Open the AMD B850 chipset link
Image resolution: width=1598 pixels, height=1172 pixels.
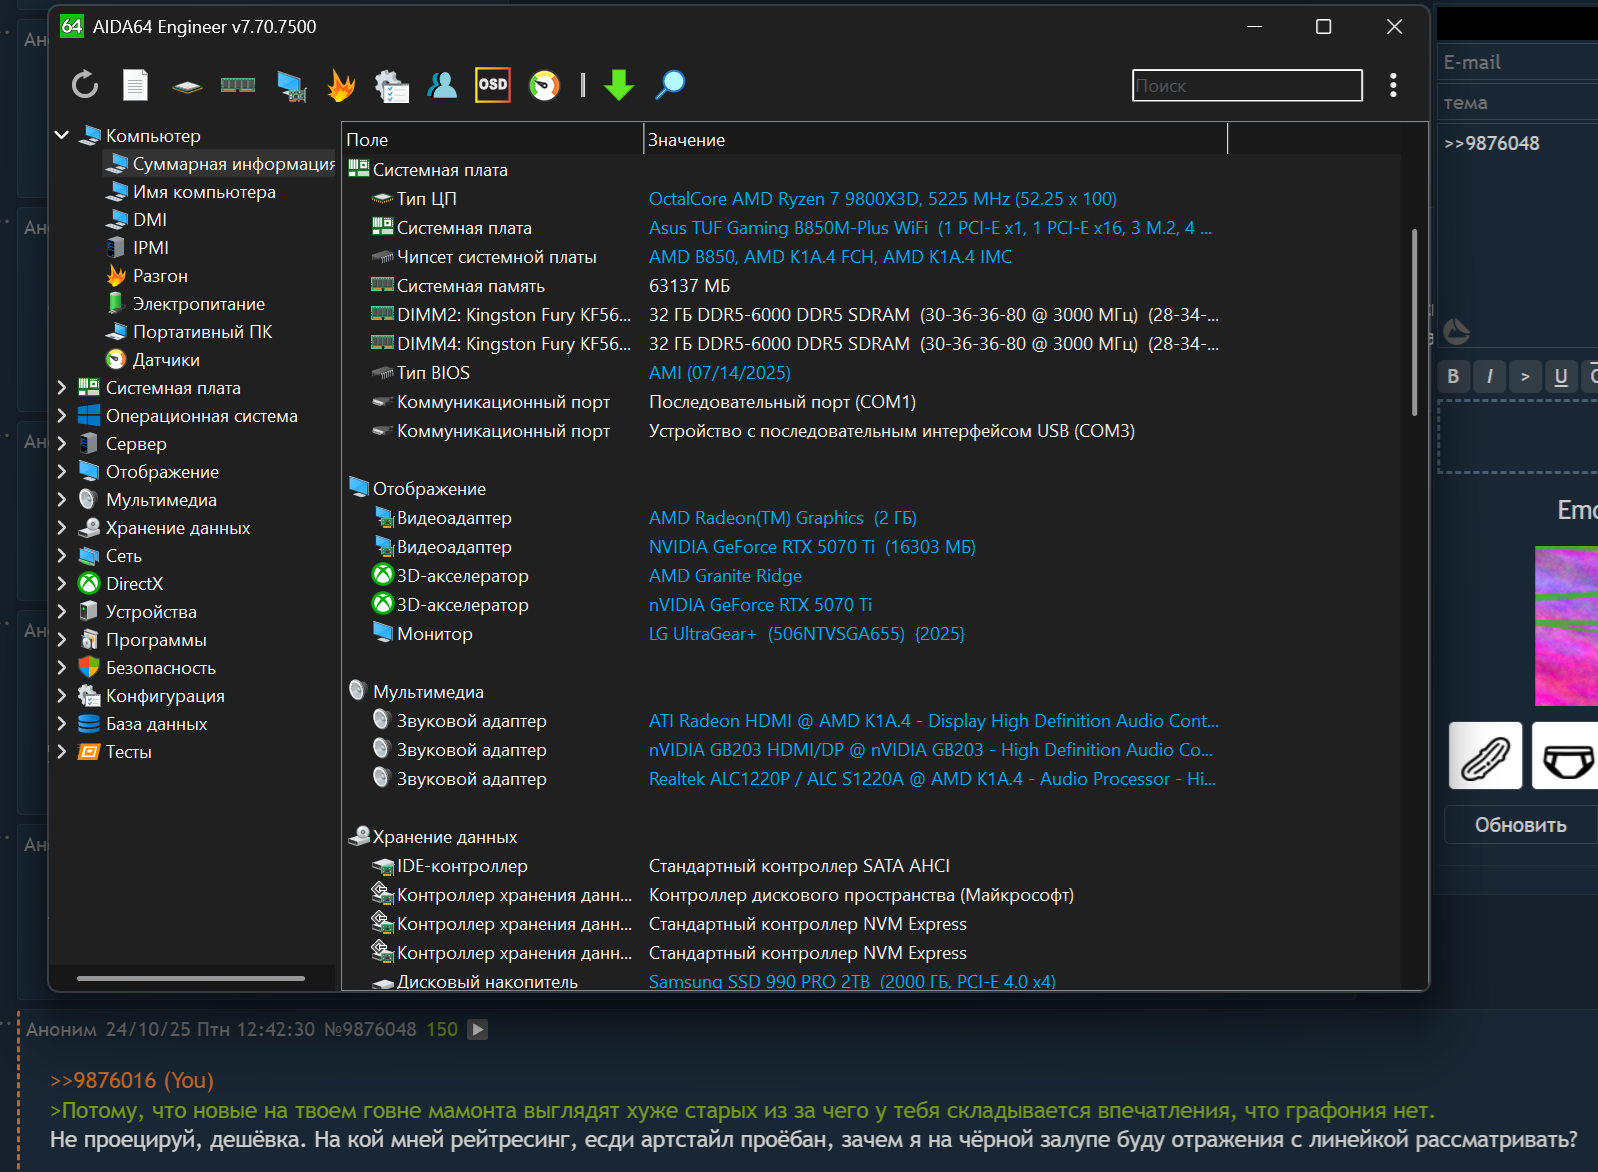pyautogui.click(x=830, y=257)
